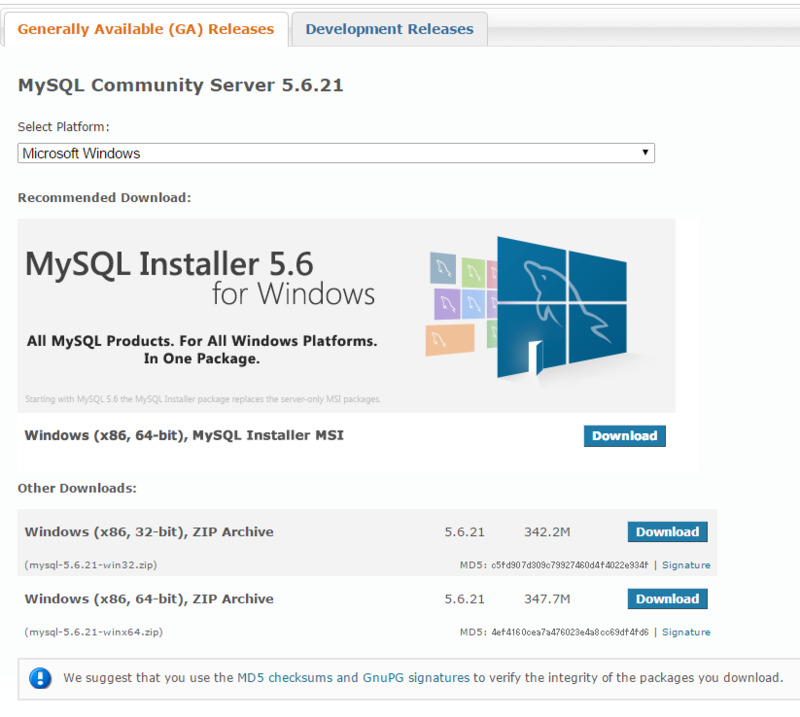Image resolution: width=800 pixels, height=717 pixels.
Task: Click the grey-blue dolphin tile in banner
Action: click(x=443, y=268)
